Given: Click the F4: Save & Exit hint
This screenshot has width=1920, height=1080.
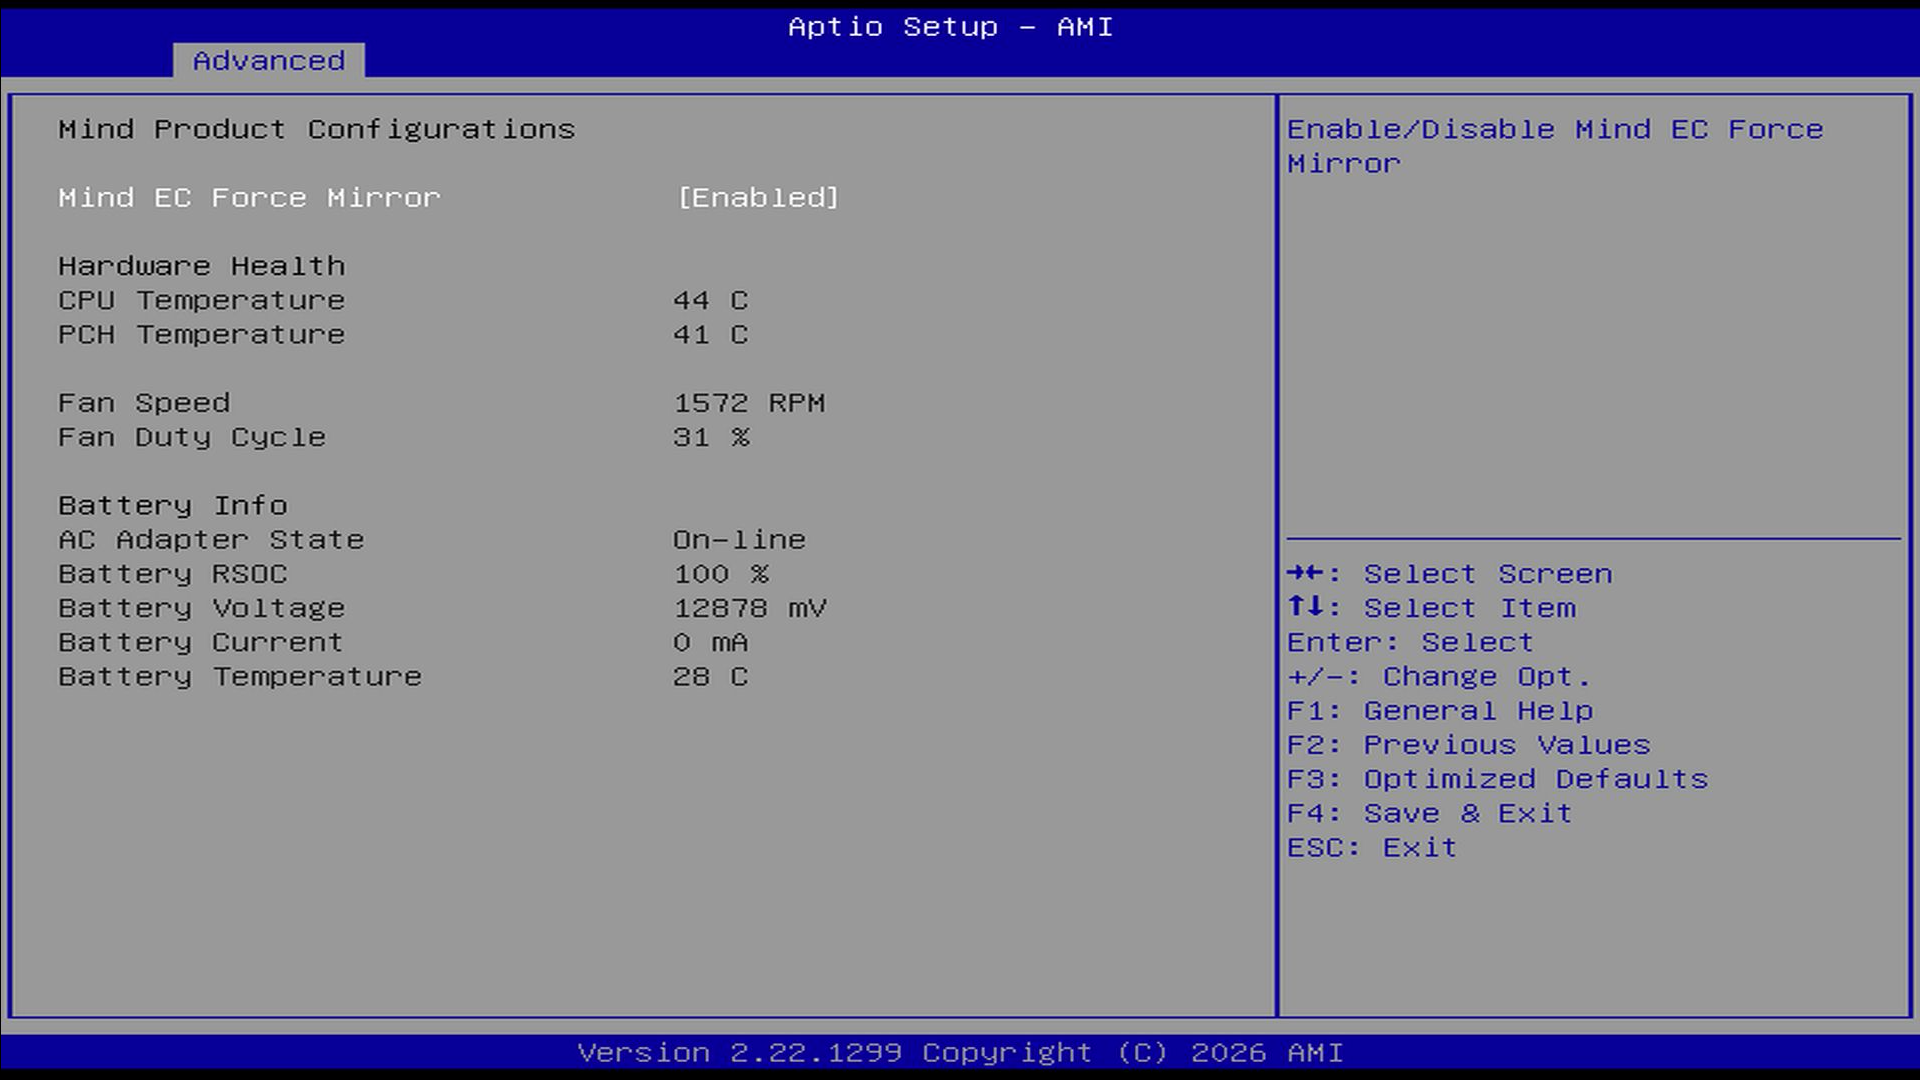Looking at the screenshot, I should tap(1429, 813).
